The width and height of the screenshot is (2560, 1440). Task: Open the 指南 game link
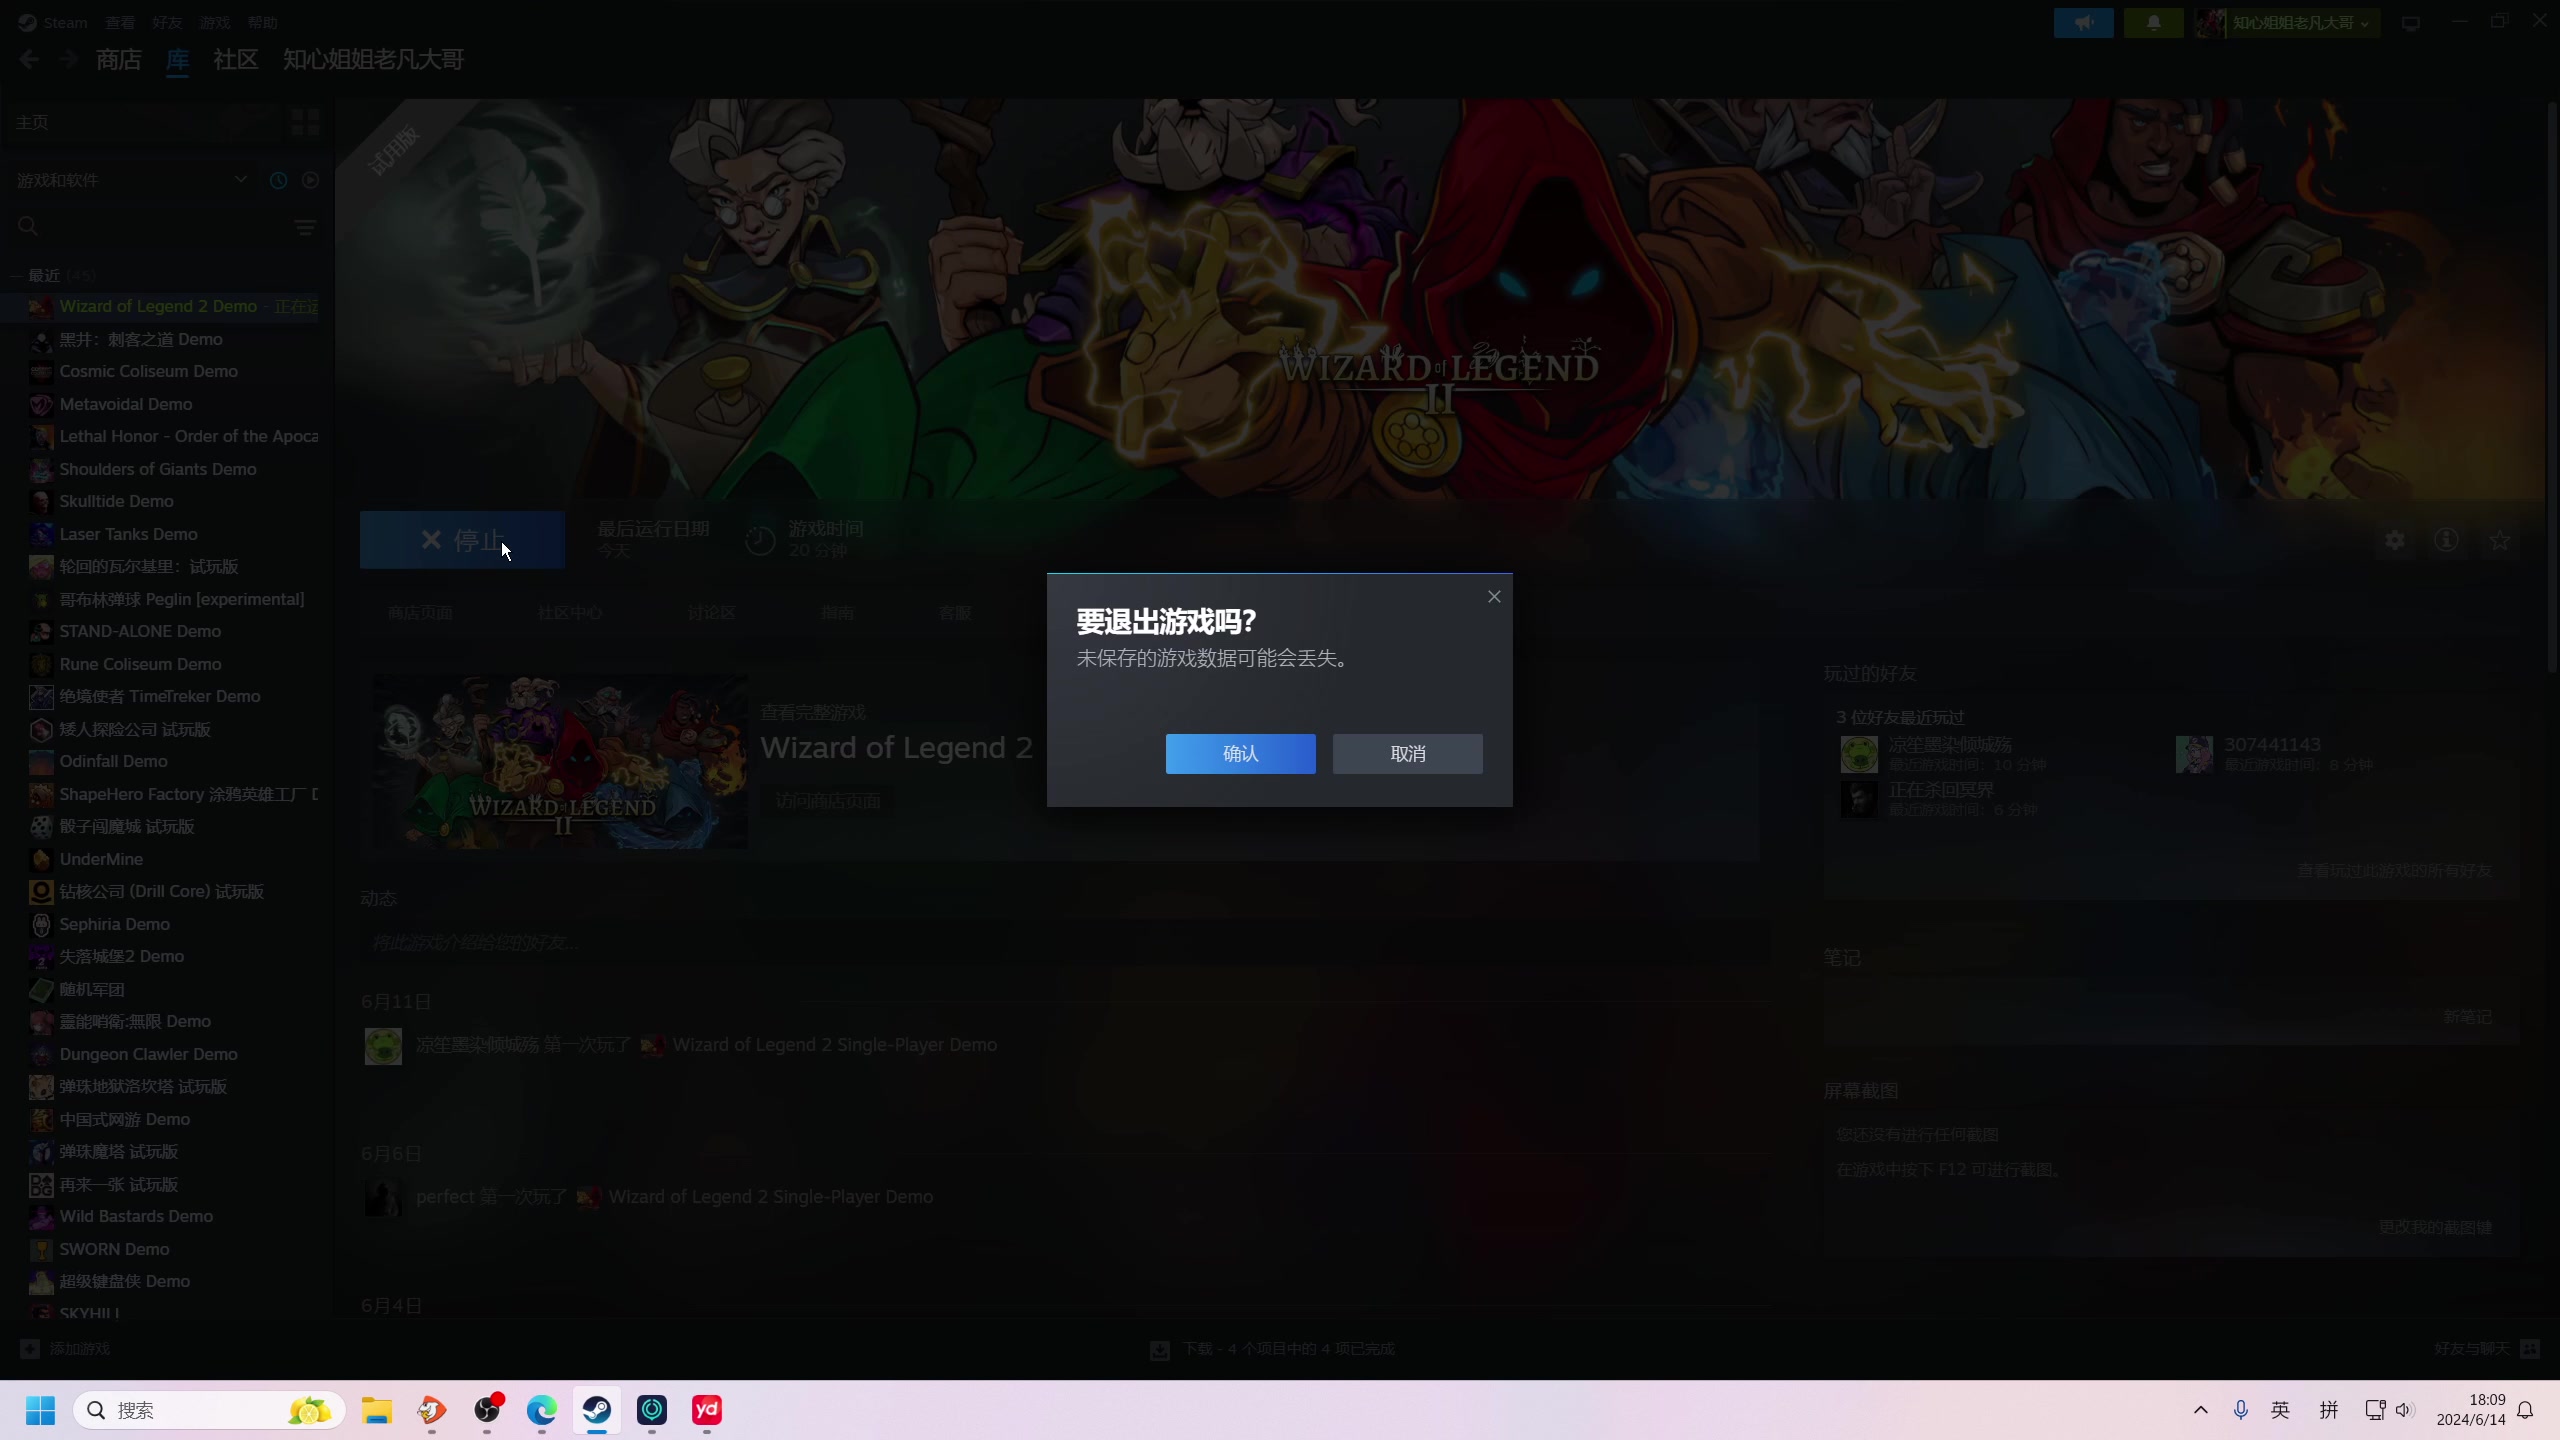click(x=838, y=612)
